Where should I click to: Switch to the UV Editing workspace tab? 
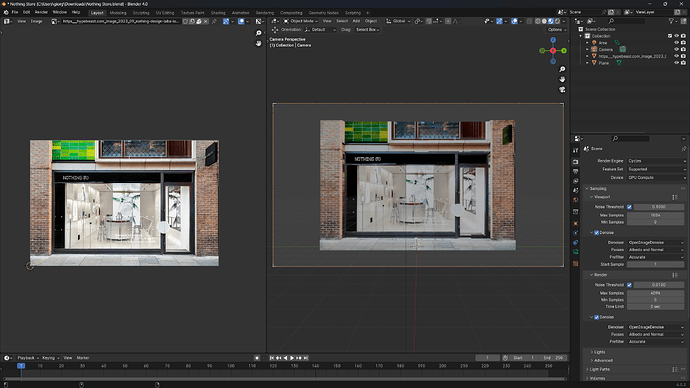[x=165, y=13]
